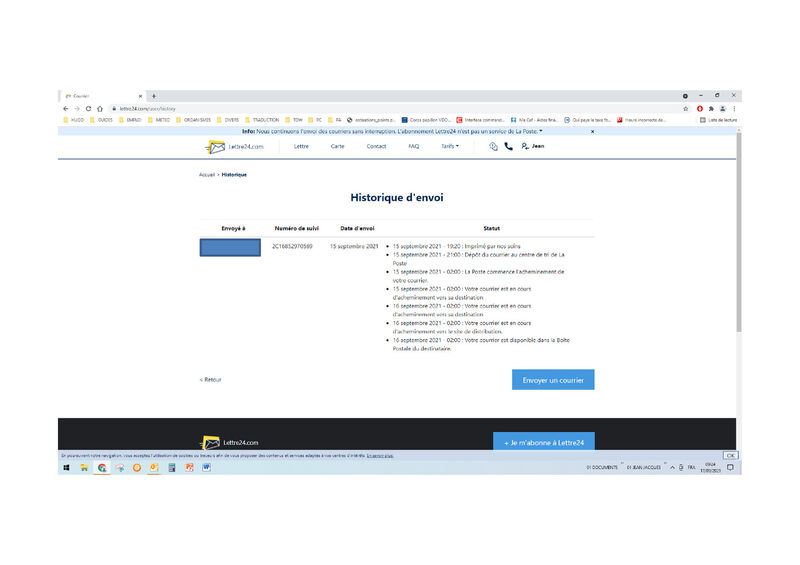This screenshot has width=800, height=565.
Task: Click the Je m'abonne à Lettre24 button
Action: [x=544, y=442]
